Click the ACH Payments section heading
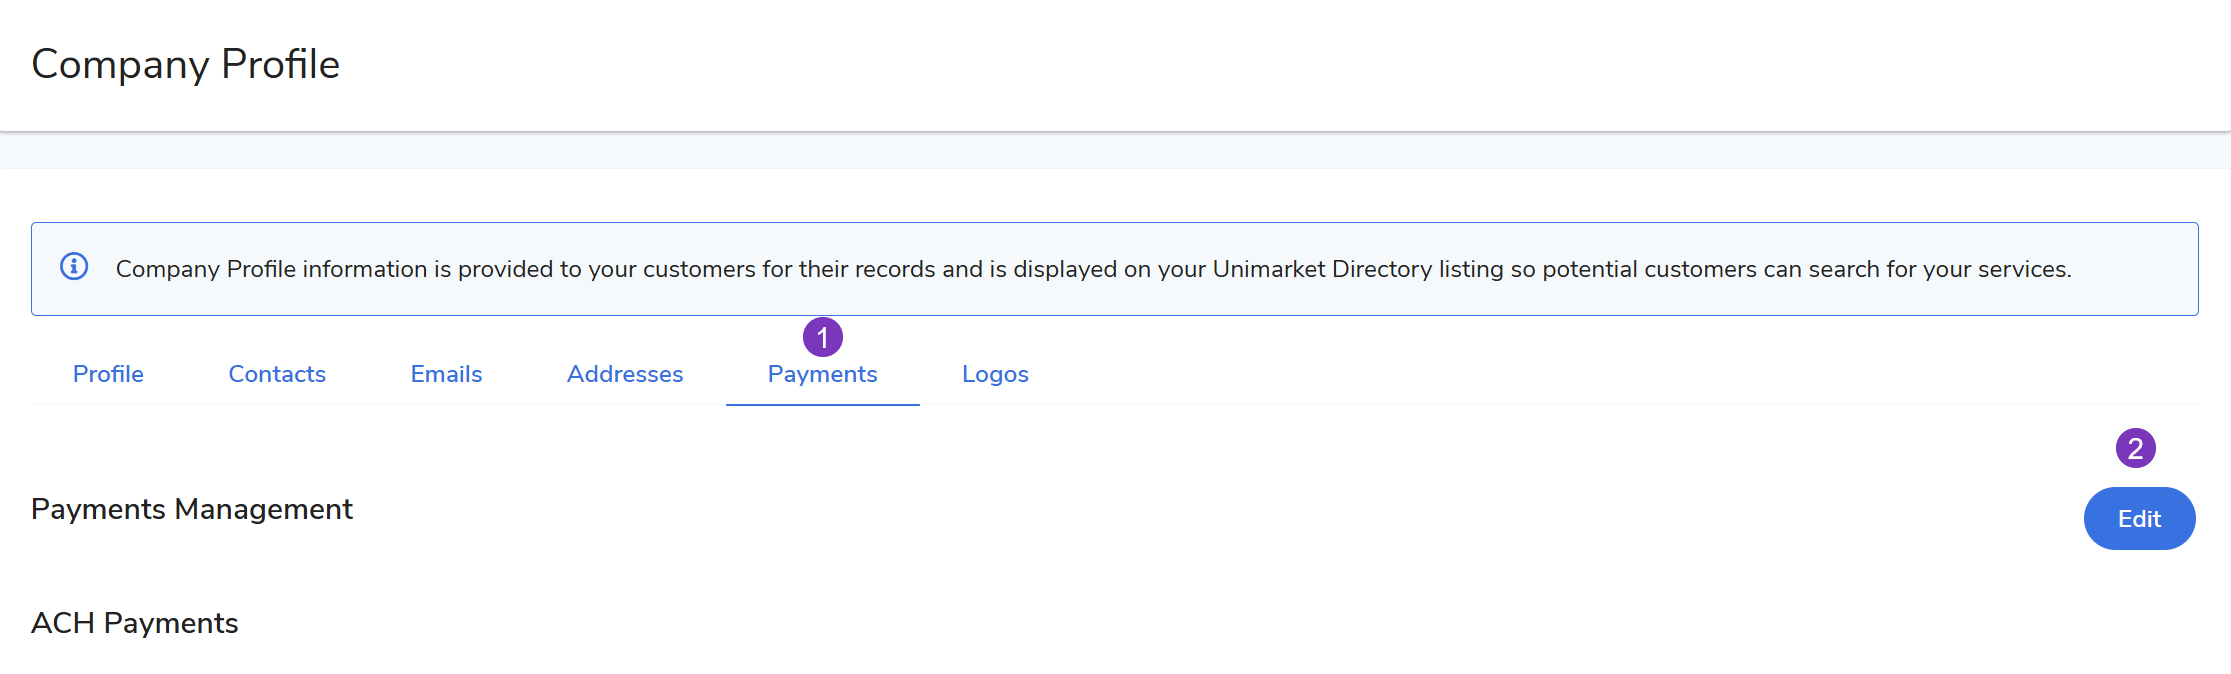The image size is (2231, 674). [135, 623]
